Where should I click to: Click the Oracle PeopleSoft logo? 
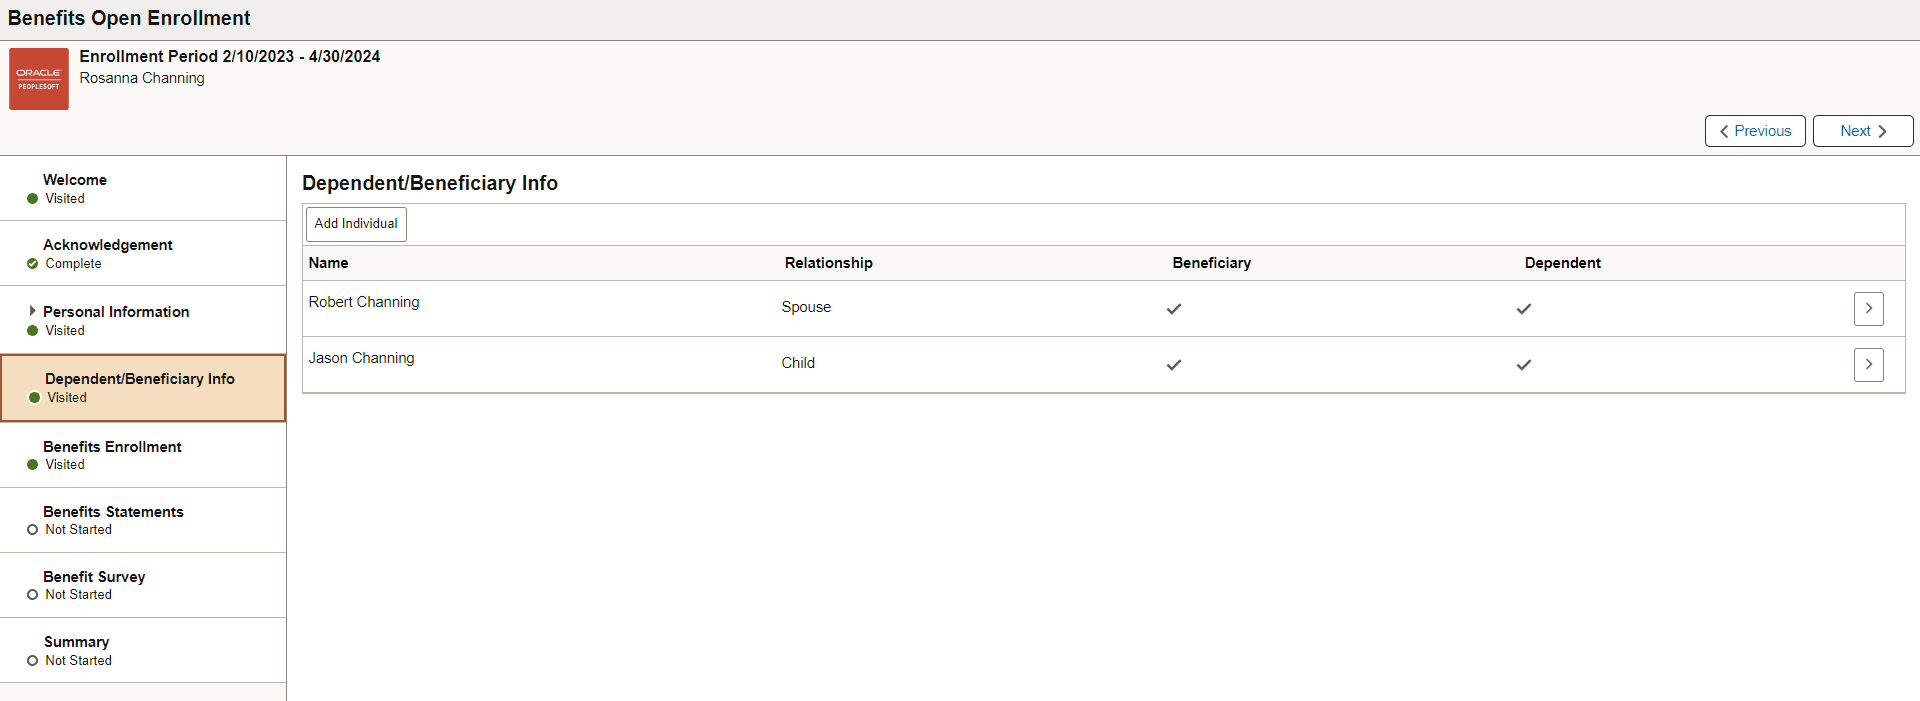(x=39, y=79)
